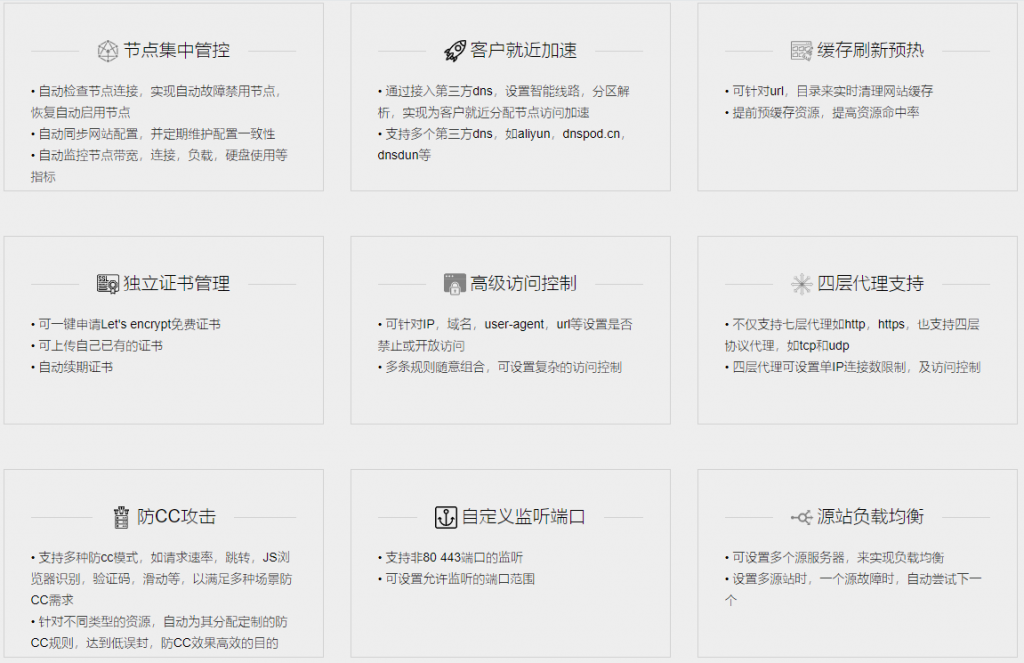Select the 独立证书管理 heading
Viewport: 1024px width, 663px height.
[x=176, y=283]
